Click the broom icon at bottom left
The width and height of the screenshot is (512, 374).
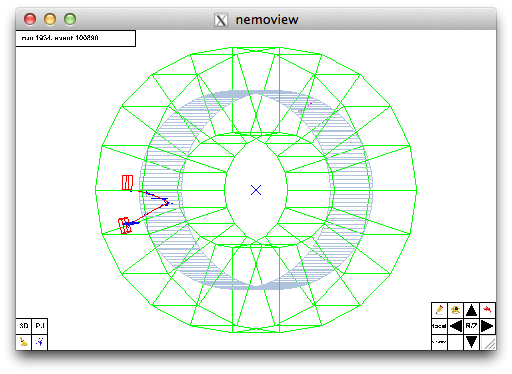coord(24,342)
